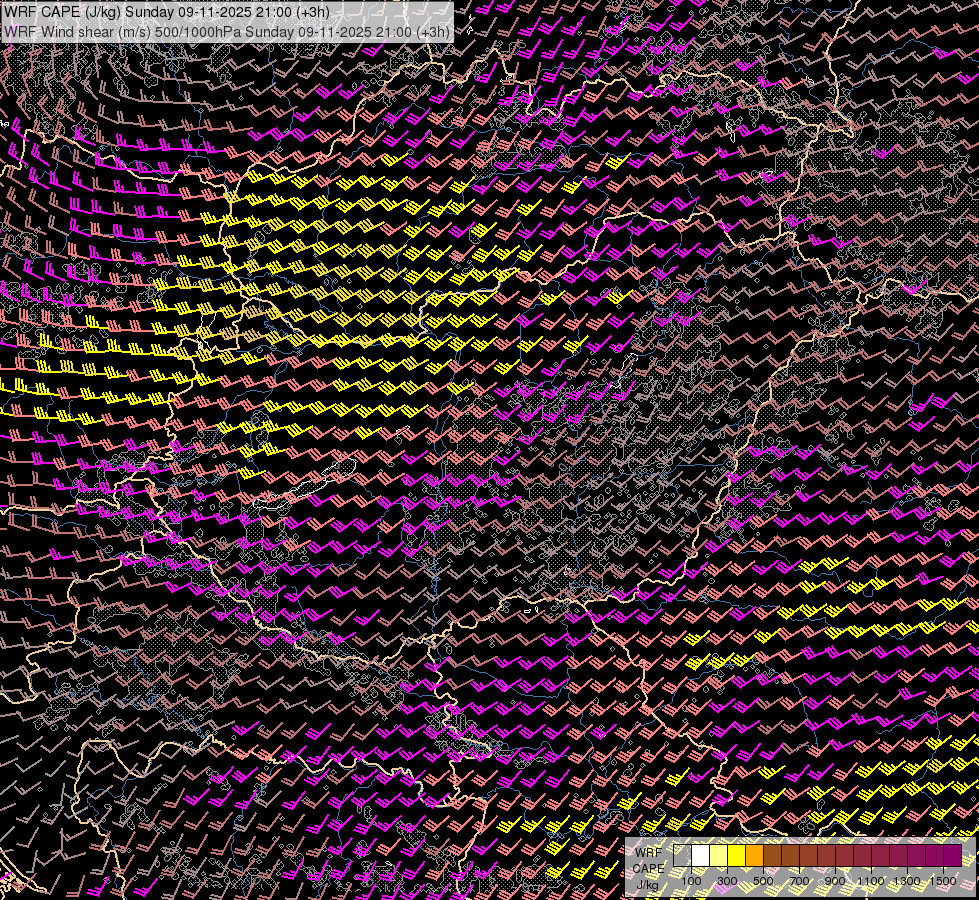Screen dimensions: 979x900
Task: Click the J/kg unit label in legend
Action: pos(647,884)
